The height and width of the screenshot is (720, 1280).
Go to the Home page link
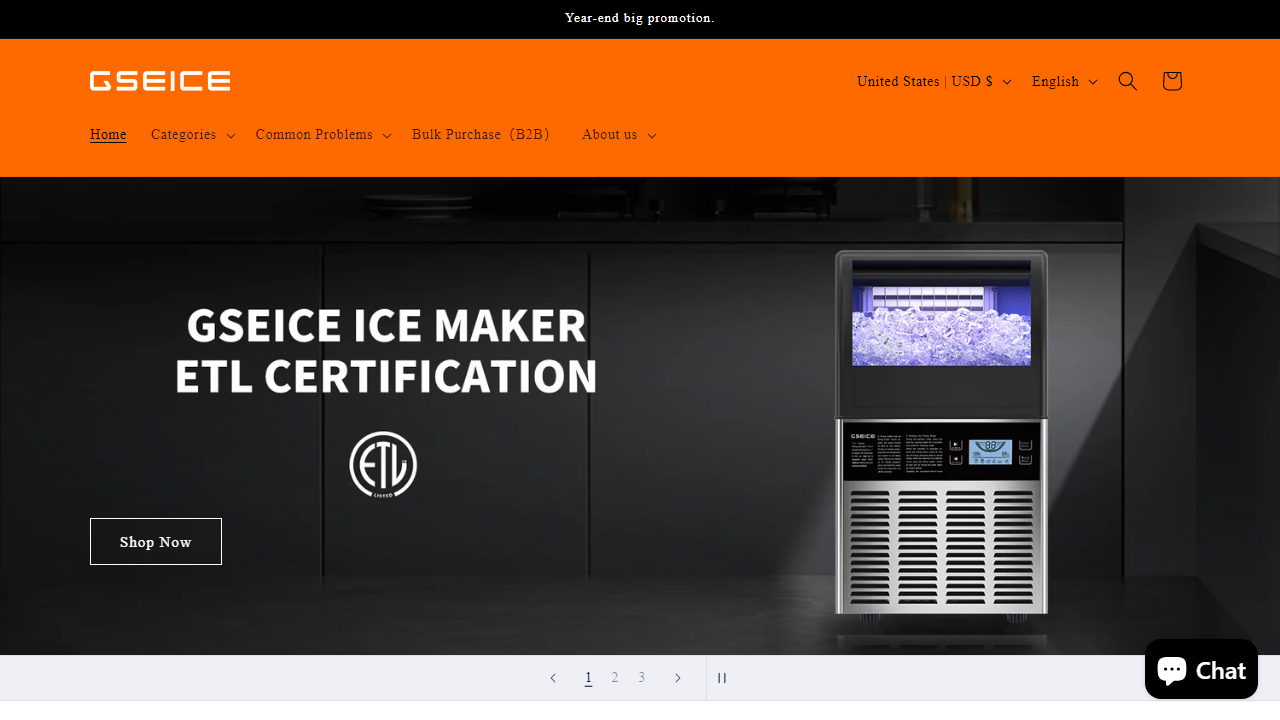pos(108,135)
